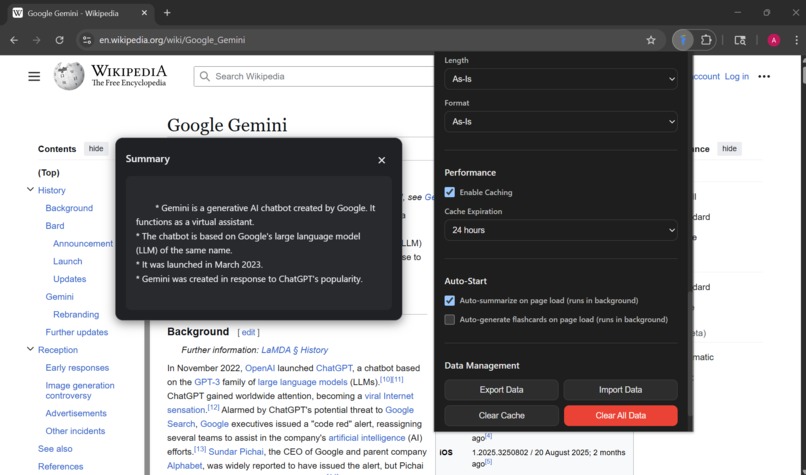Viewport: 806px width, 475px height.
Task: Go to Further updates in contents
Action: click(77, 332)
